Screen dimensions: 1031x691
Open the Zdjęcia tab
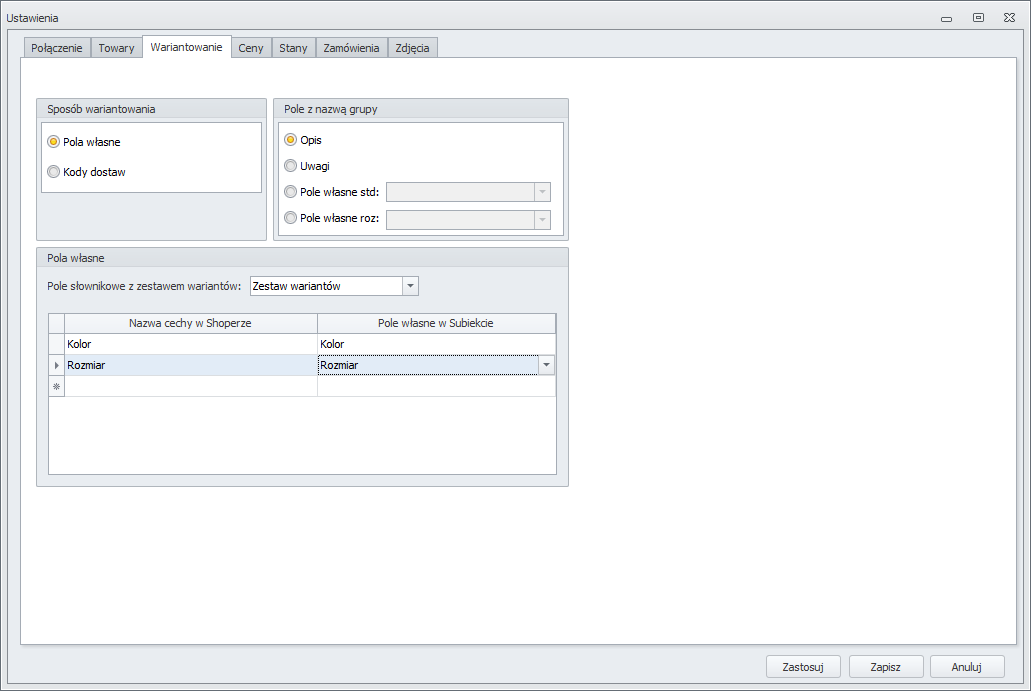point(412,48)
